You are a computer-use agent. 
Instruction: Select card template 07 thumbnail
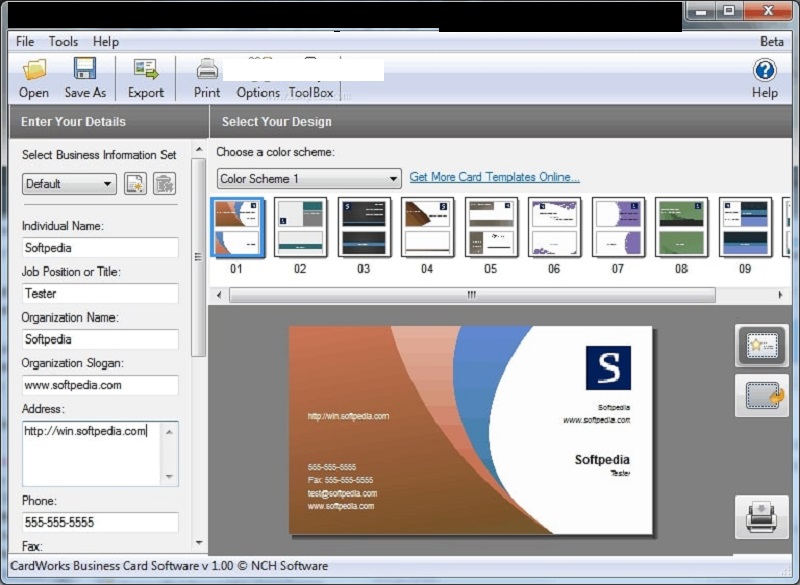[x=618, y=227]
